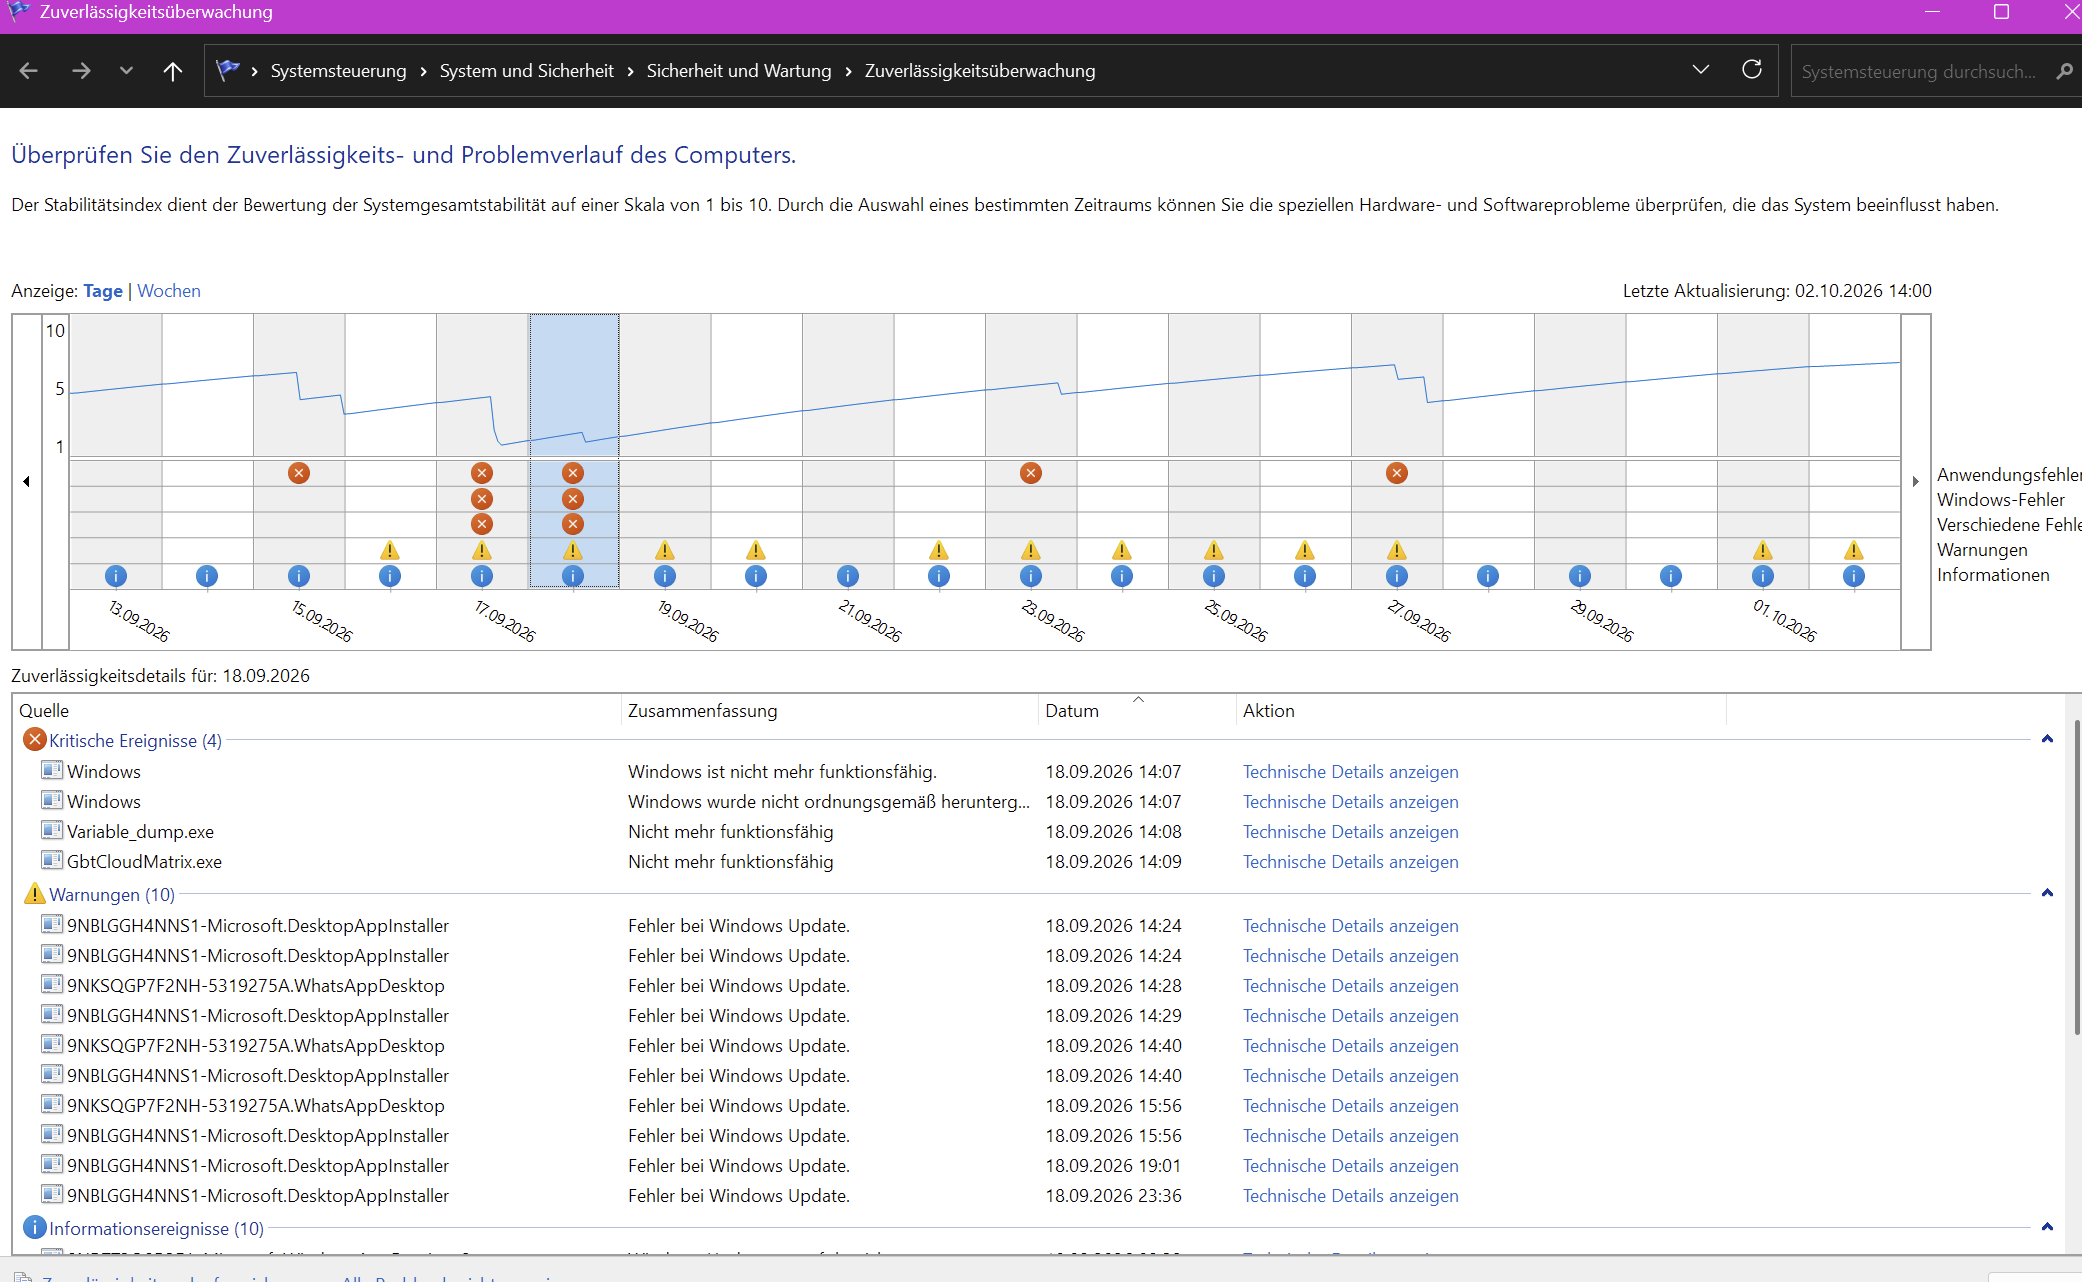2082x1282 pixels.
Task: Select the Windows error icon on 17.09.2026
Action: click(482, 498)
